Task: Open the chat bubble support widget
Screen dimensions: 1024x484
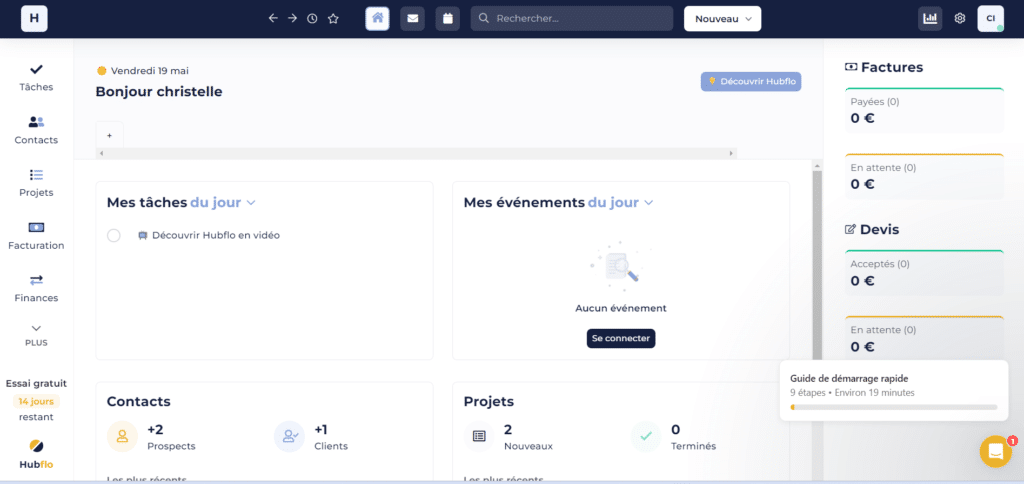Action: 996,451
